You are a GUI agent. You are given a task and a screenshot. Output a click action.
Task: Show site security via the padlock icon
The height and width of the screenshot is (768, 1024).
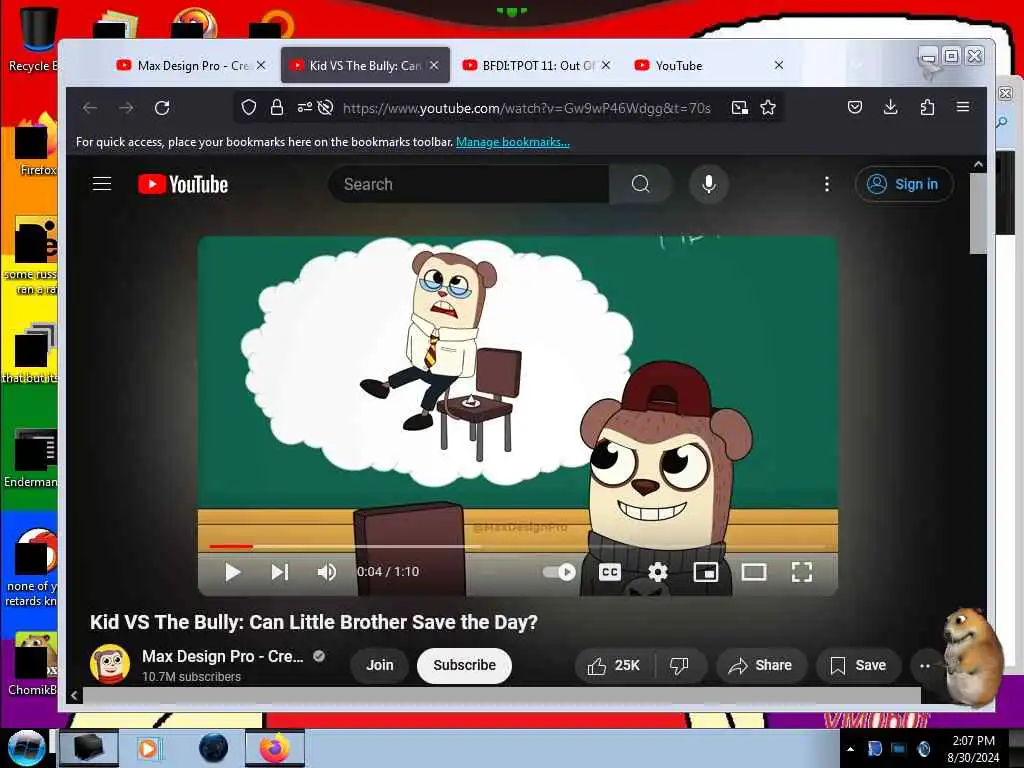coord(277,108)
